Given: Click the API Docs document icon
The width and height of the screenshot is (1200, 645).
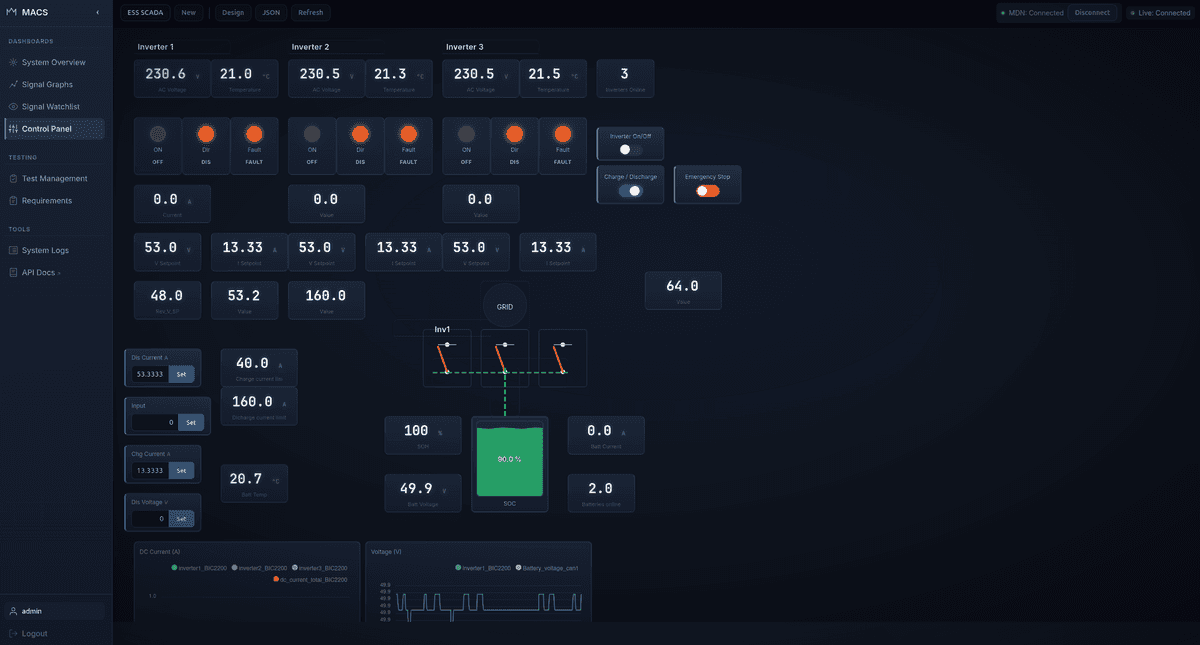Looking at the screenshot, I should 13,272.
